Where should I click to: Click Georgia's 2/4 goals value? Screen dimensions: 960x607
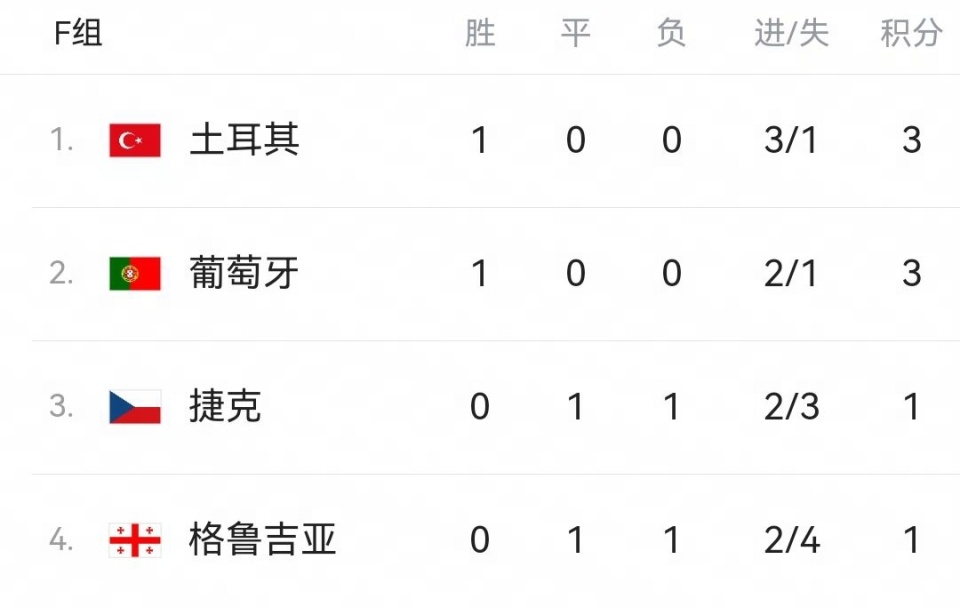(x=792, y=540)
